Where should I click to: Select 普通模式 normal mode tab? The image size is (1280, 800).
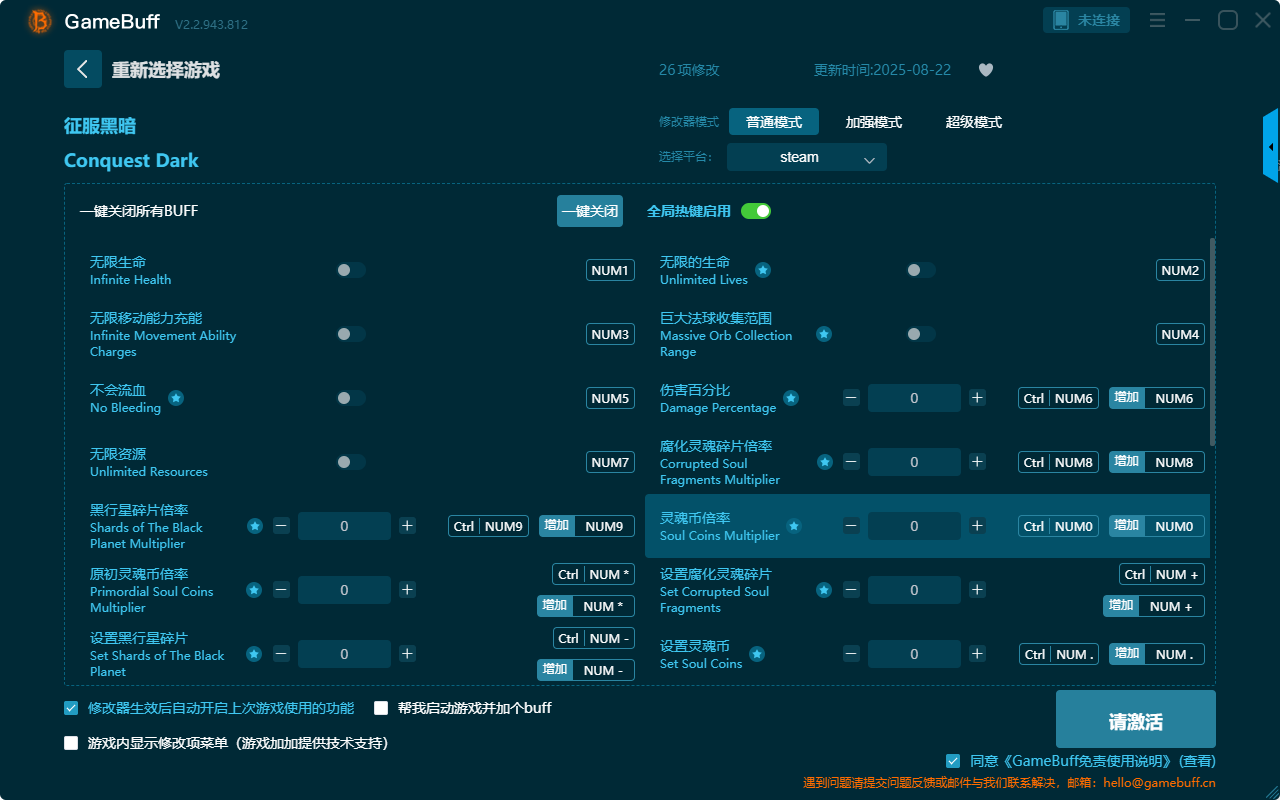(x=774, y=122)
